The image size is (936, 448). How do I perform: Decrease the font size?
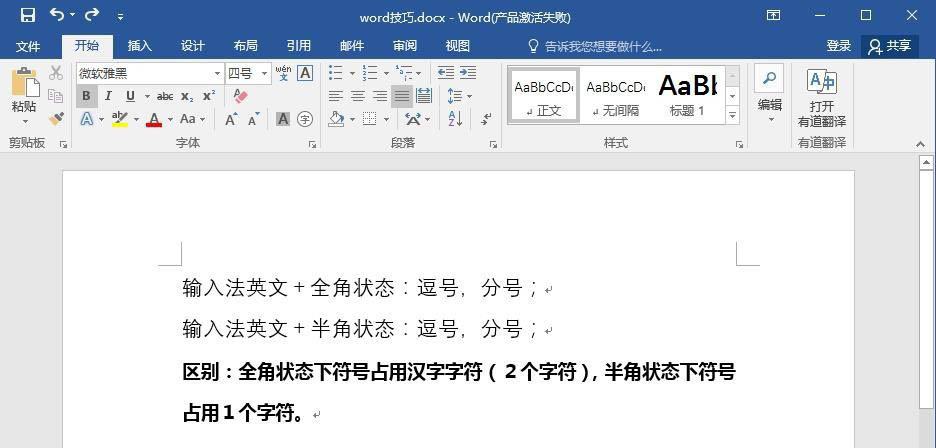point(254,119)
